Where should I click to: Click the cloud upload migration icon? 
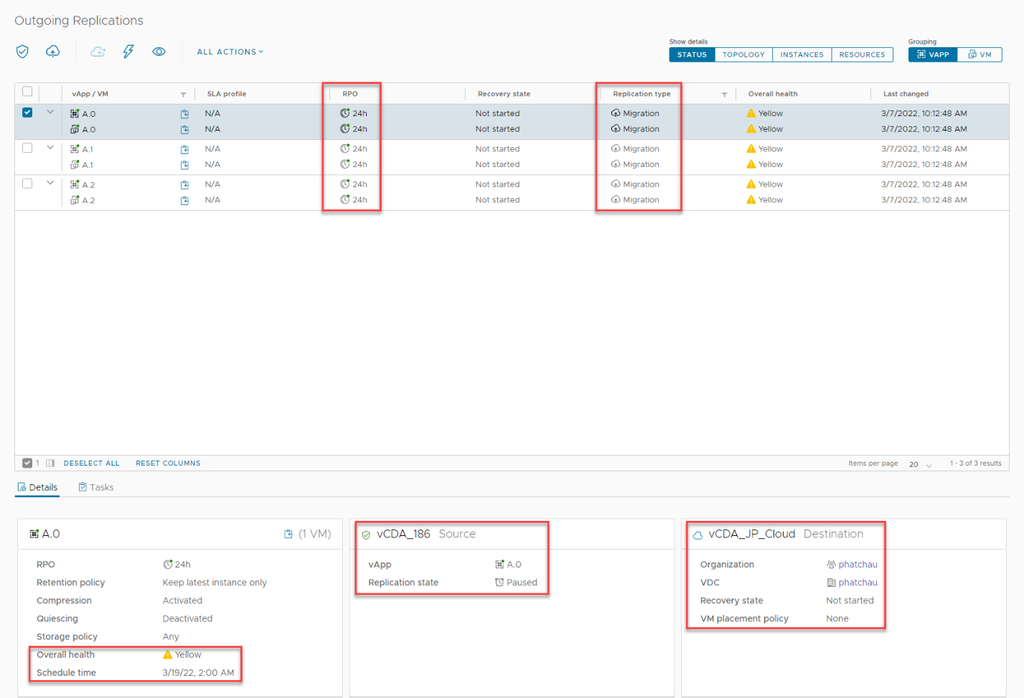pos(53,52)
